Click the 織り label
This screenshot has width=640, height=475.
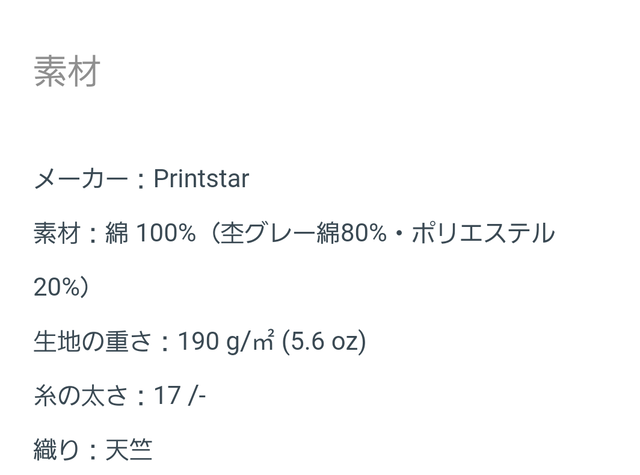click(56, 449)
